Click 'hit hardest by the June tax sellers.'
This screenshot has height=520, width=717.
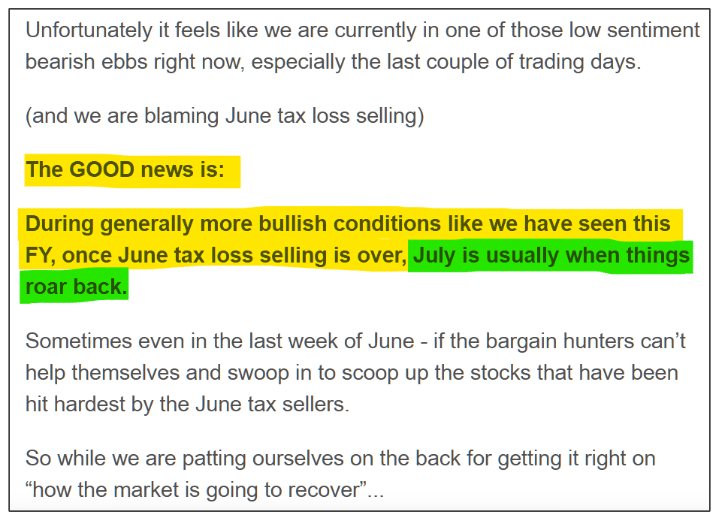(187, 404)
